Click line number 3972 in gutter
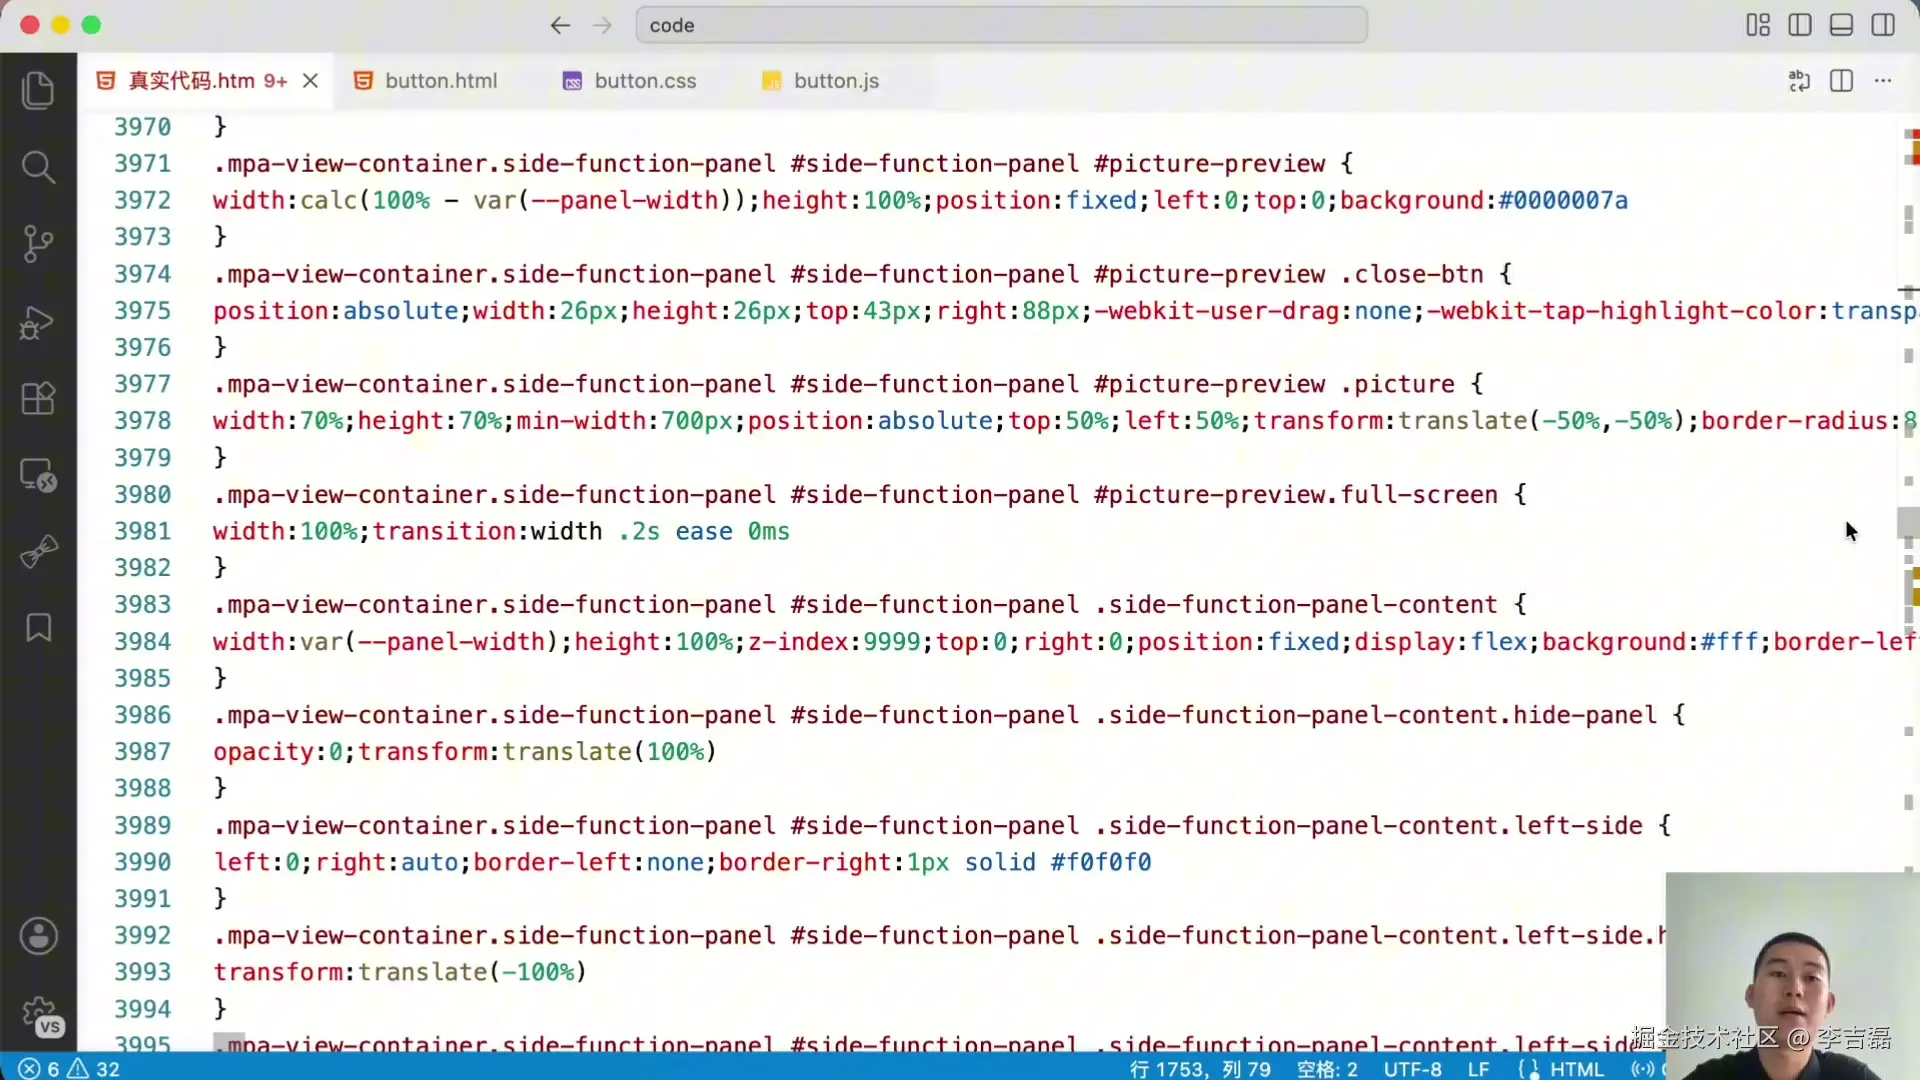1920x1080 pixels. (142, 201)
